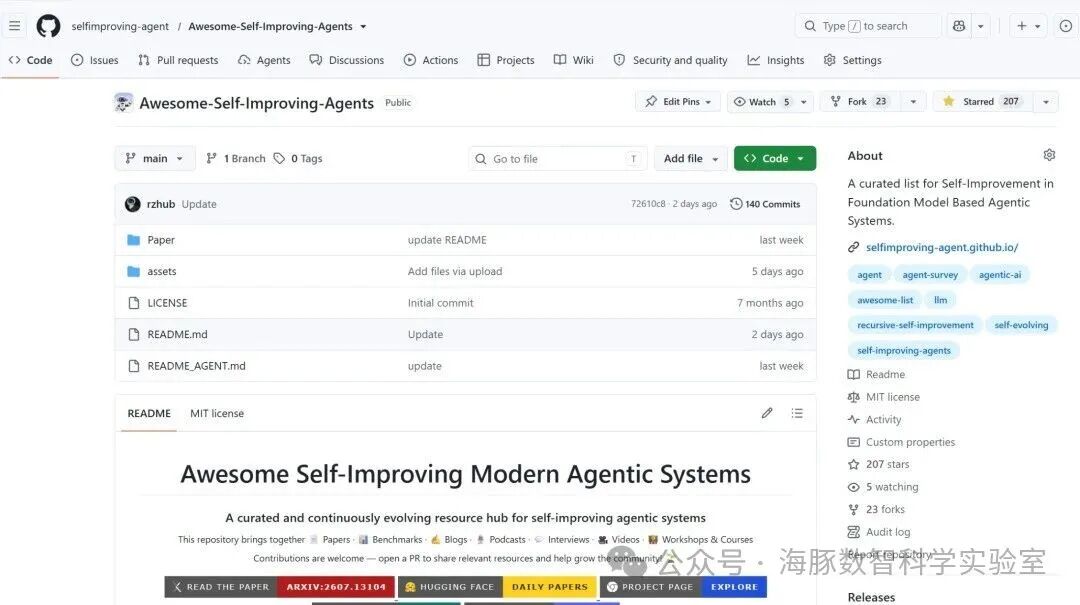Open the Agents tab

pyautogui.click(x=264, y=60)
